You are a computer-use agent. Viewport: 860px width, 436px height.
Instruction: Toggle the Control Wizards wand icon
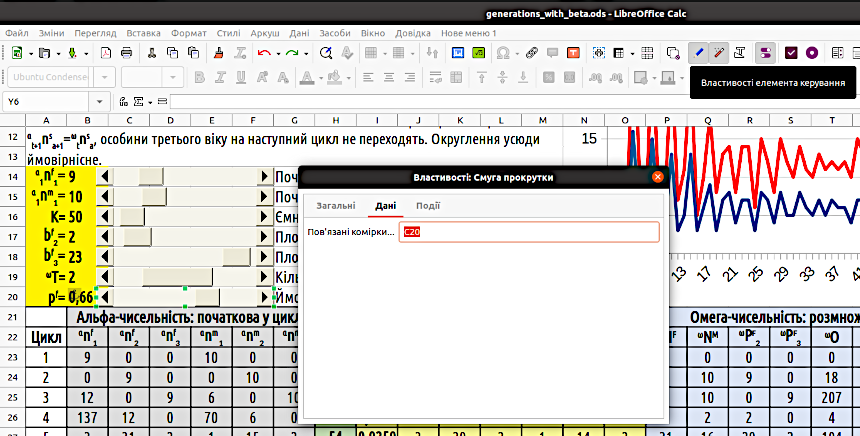coord(720,52)
